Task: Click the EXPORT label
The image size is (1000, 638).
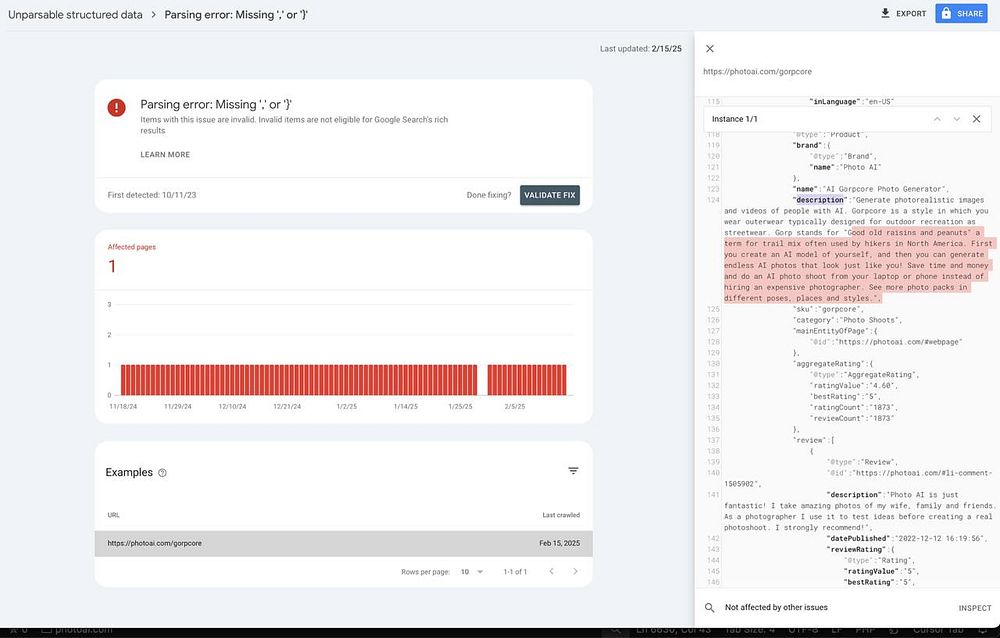Action: click(911, 13)
